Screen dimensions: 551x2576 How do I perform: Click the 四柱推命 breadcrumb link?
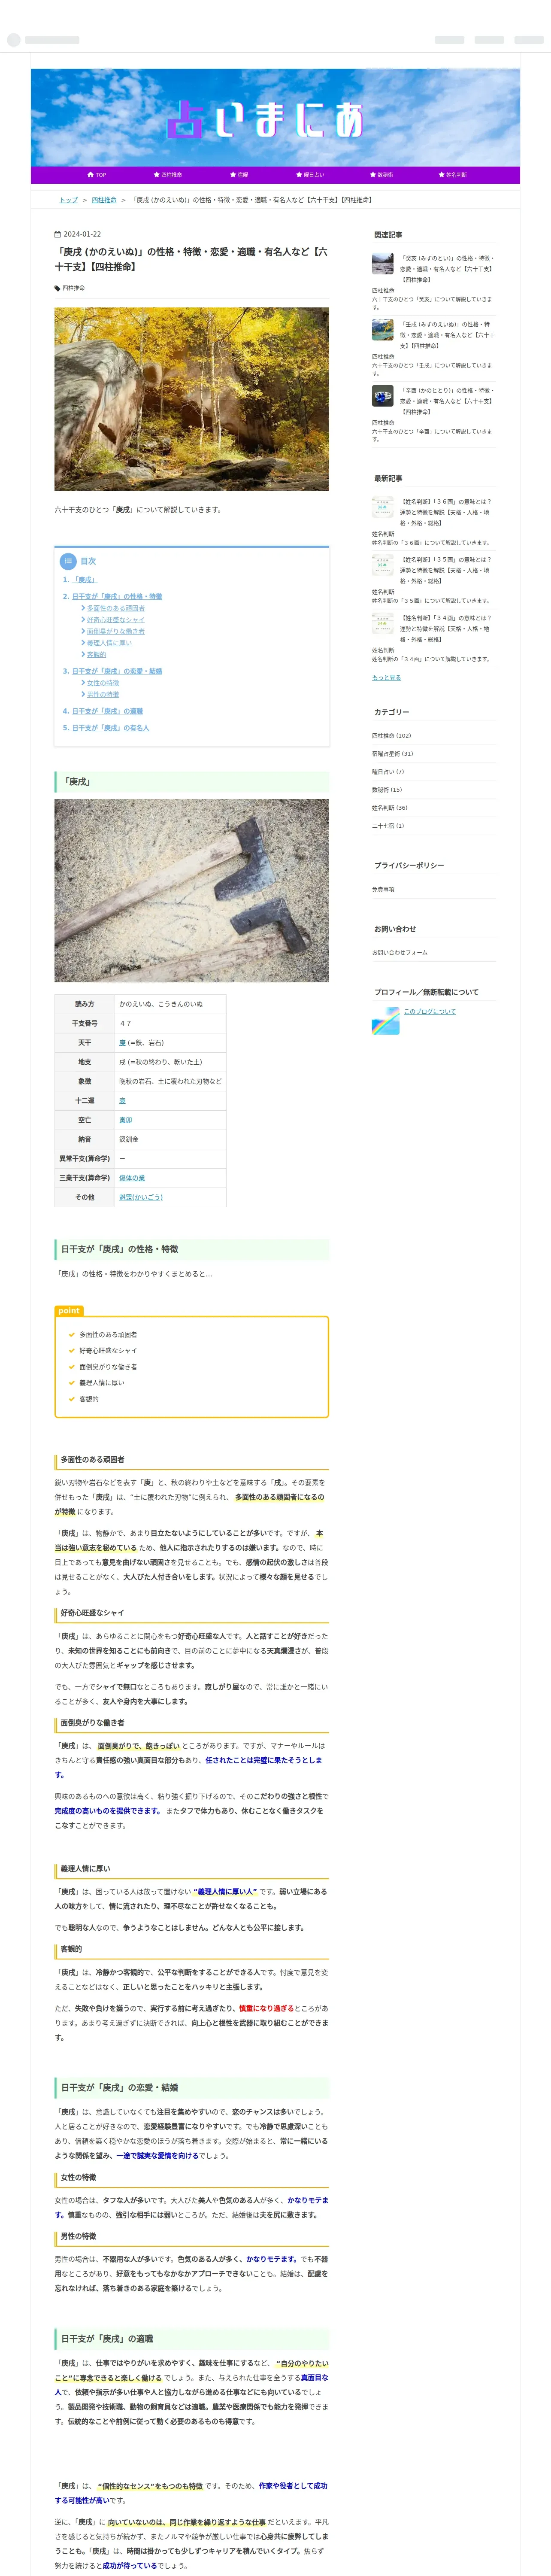coord(104,200)
